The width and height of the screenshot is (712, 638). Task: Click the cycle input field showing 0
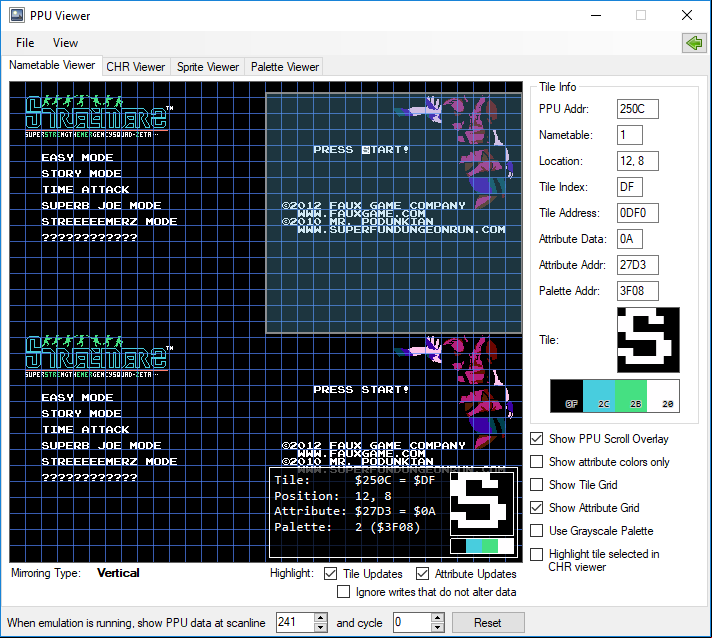[x=412, y=622]
